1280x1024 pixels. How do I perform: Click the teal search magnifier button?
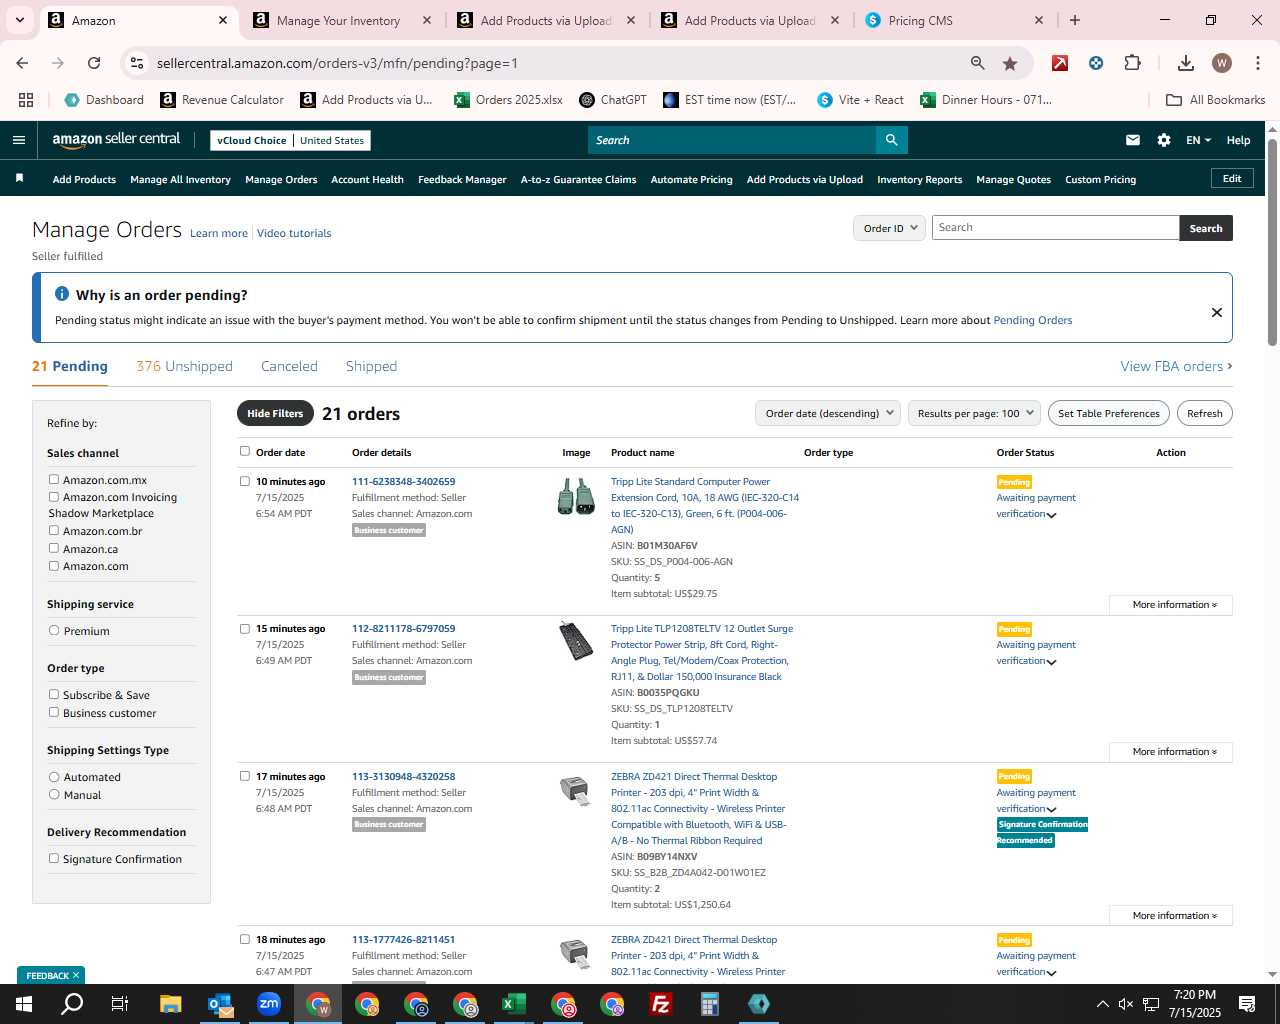click(891, 140)
